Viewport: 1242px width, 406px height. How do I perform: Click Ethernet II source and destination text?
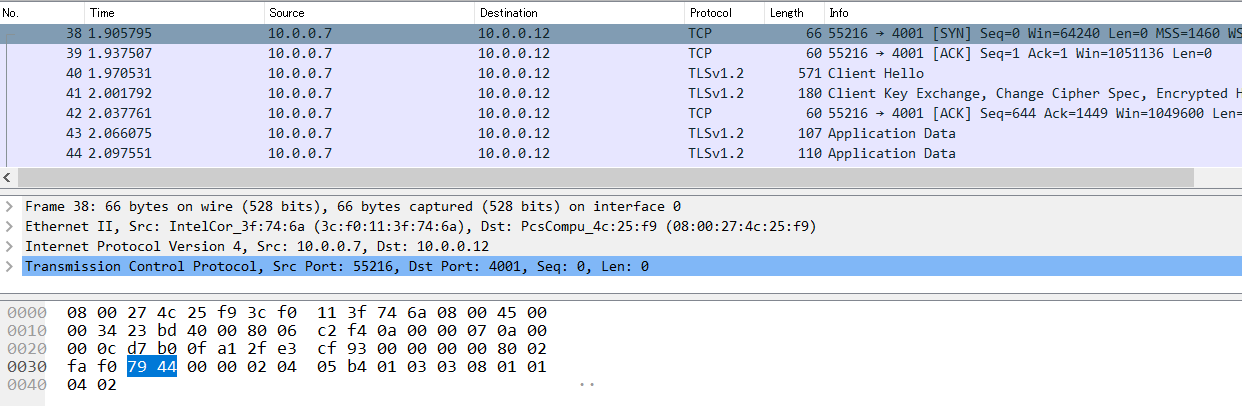coord(420,226)
